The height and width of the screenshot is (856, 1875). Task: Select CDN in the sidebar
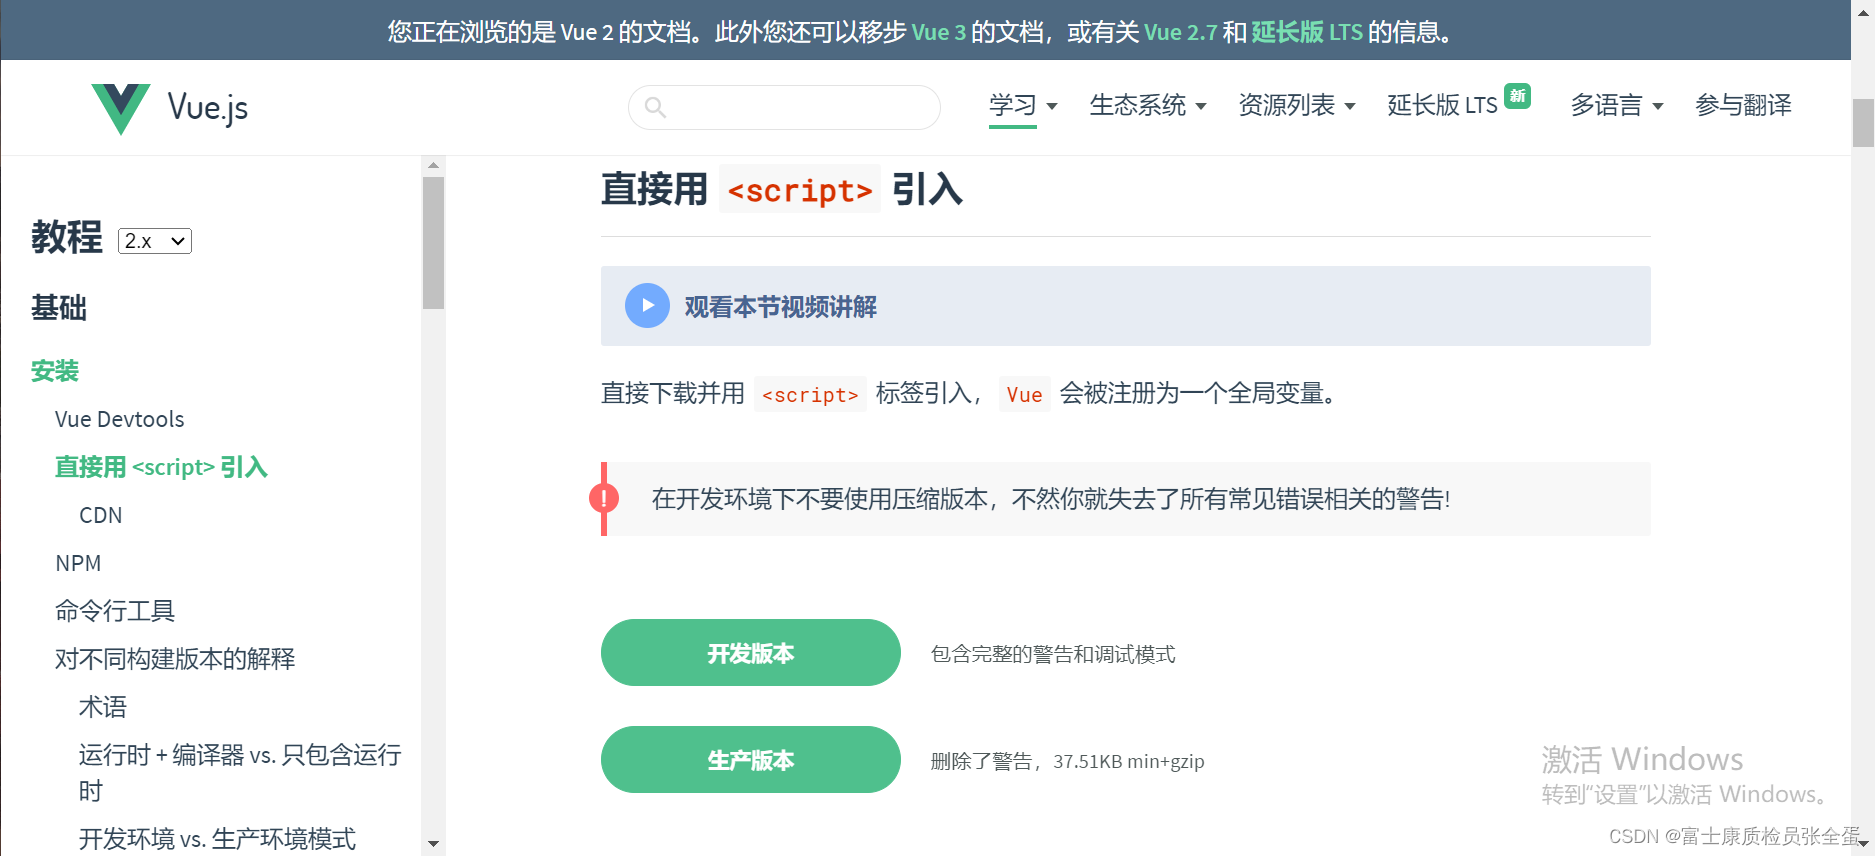point(101,515)
